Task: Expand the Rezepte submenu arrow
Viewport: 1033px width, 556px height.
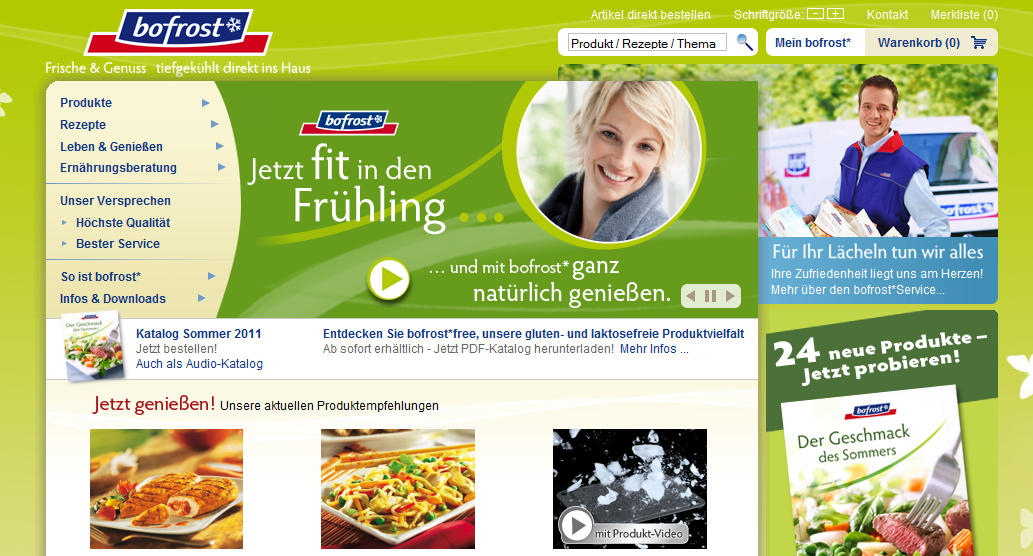Action: (214, 124)
